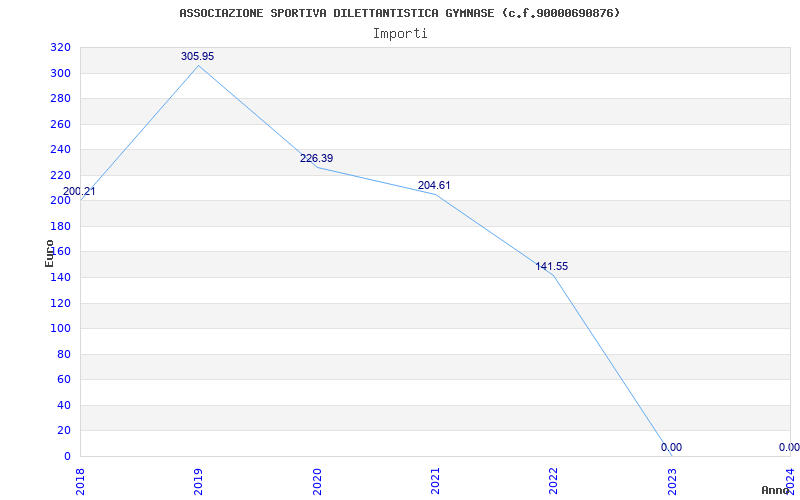Viewport: 800px width, 500px height.
Task: Select the 204.61 data label
Action: coord(434,186)
